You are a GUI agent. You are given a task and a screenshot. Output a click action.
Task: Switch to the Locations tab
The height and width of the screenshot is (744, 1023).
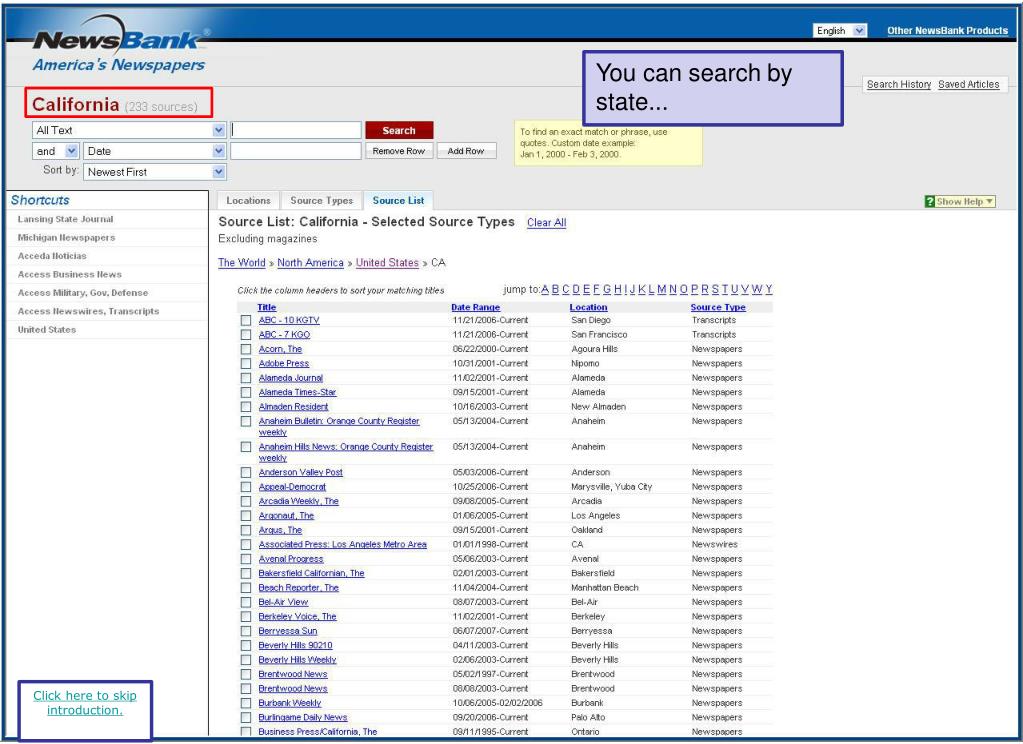pos(248,201)
